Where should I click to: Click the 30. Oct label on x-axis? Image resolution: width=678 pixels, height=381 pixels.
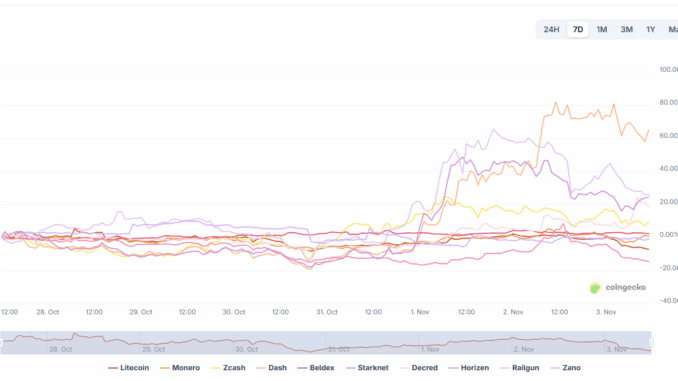[x=234, y=312]
